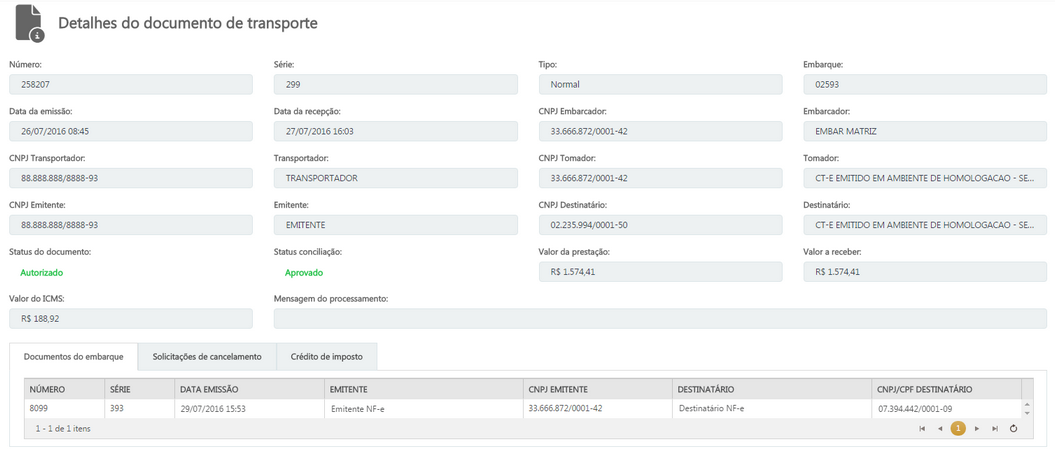1055x454 pixels.
Task: Sort by EMITENTE column header
Action: click(x=424, y=389)
